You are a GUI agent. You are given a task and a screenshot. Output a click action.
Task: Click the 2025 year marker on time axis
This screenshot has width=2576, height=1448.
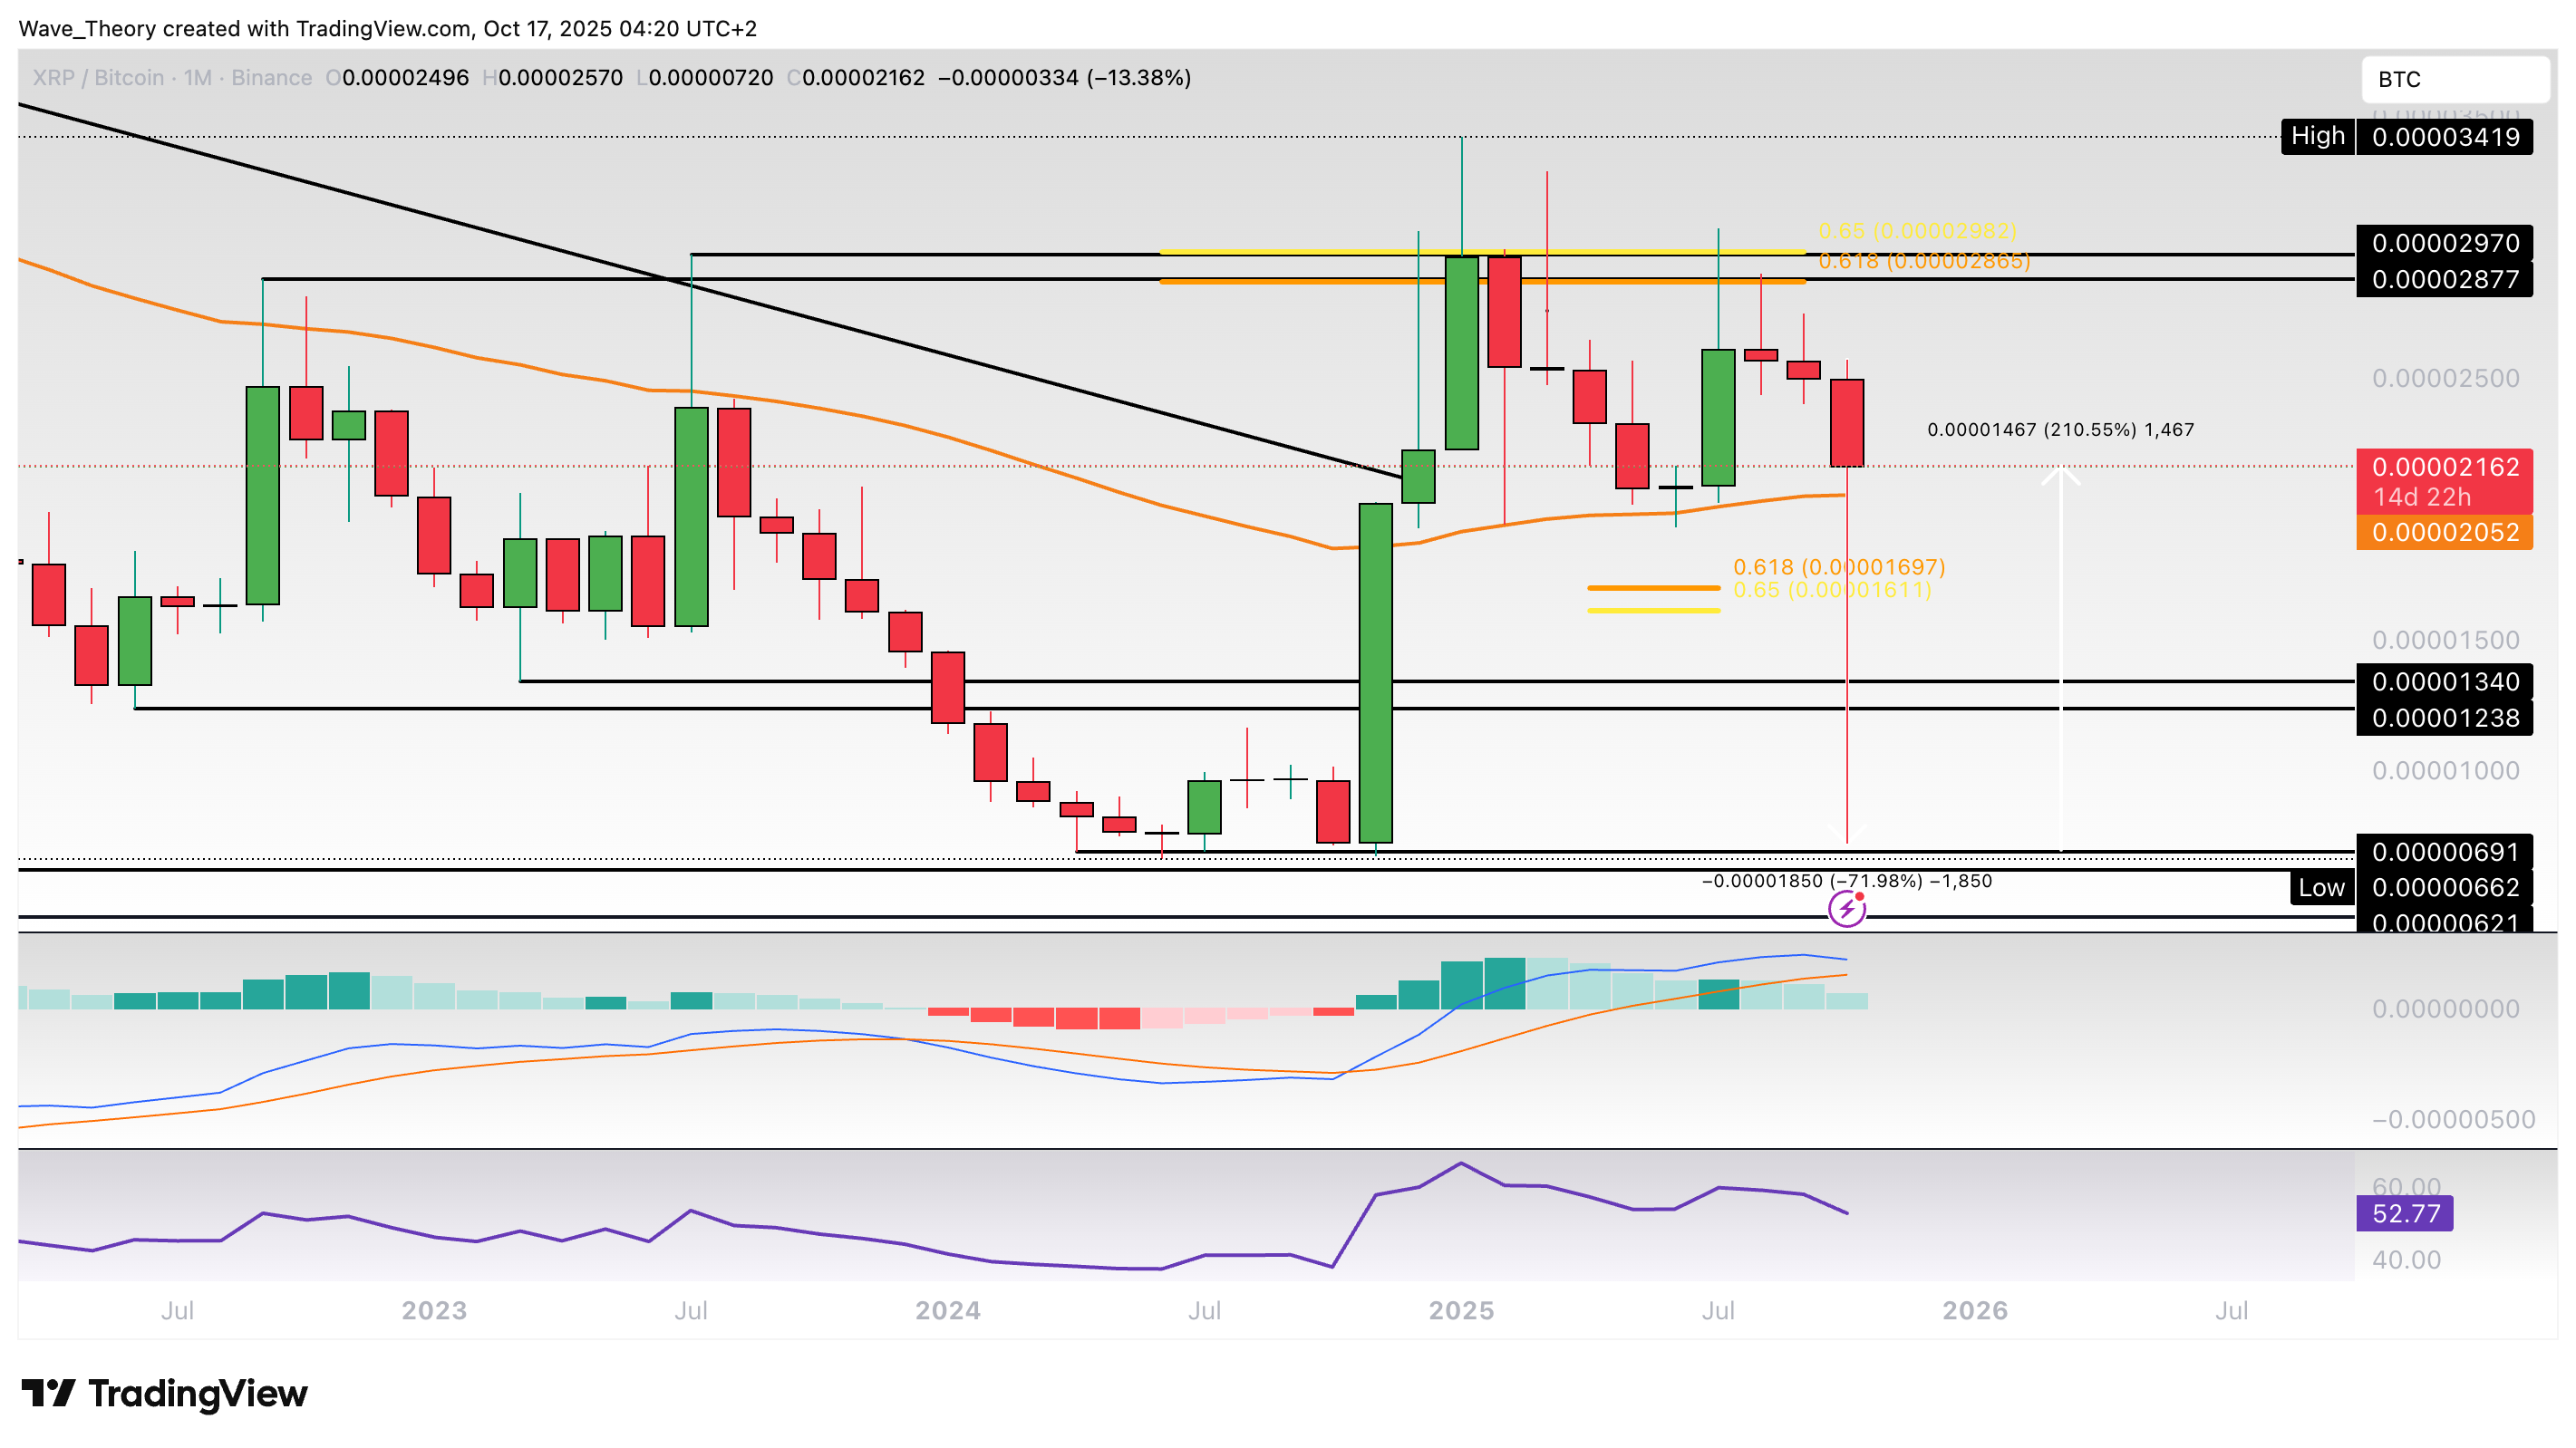pos(1461,1310)
